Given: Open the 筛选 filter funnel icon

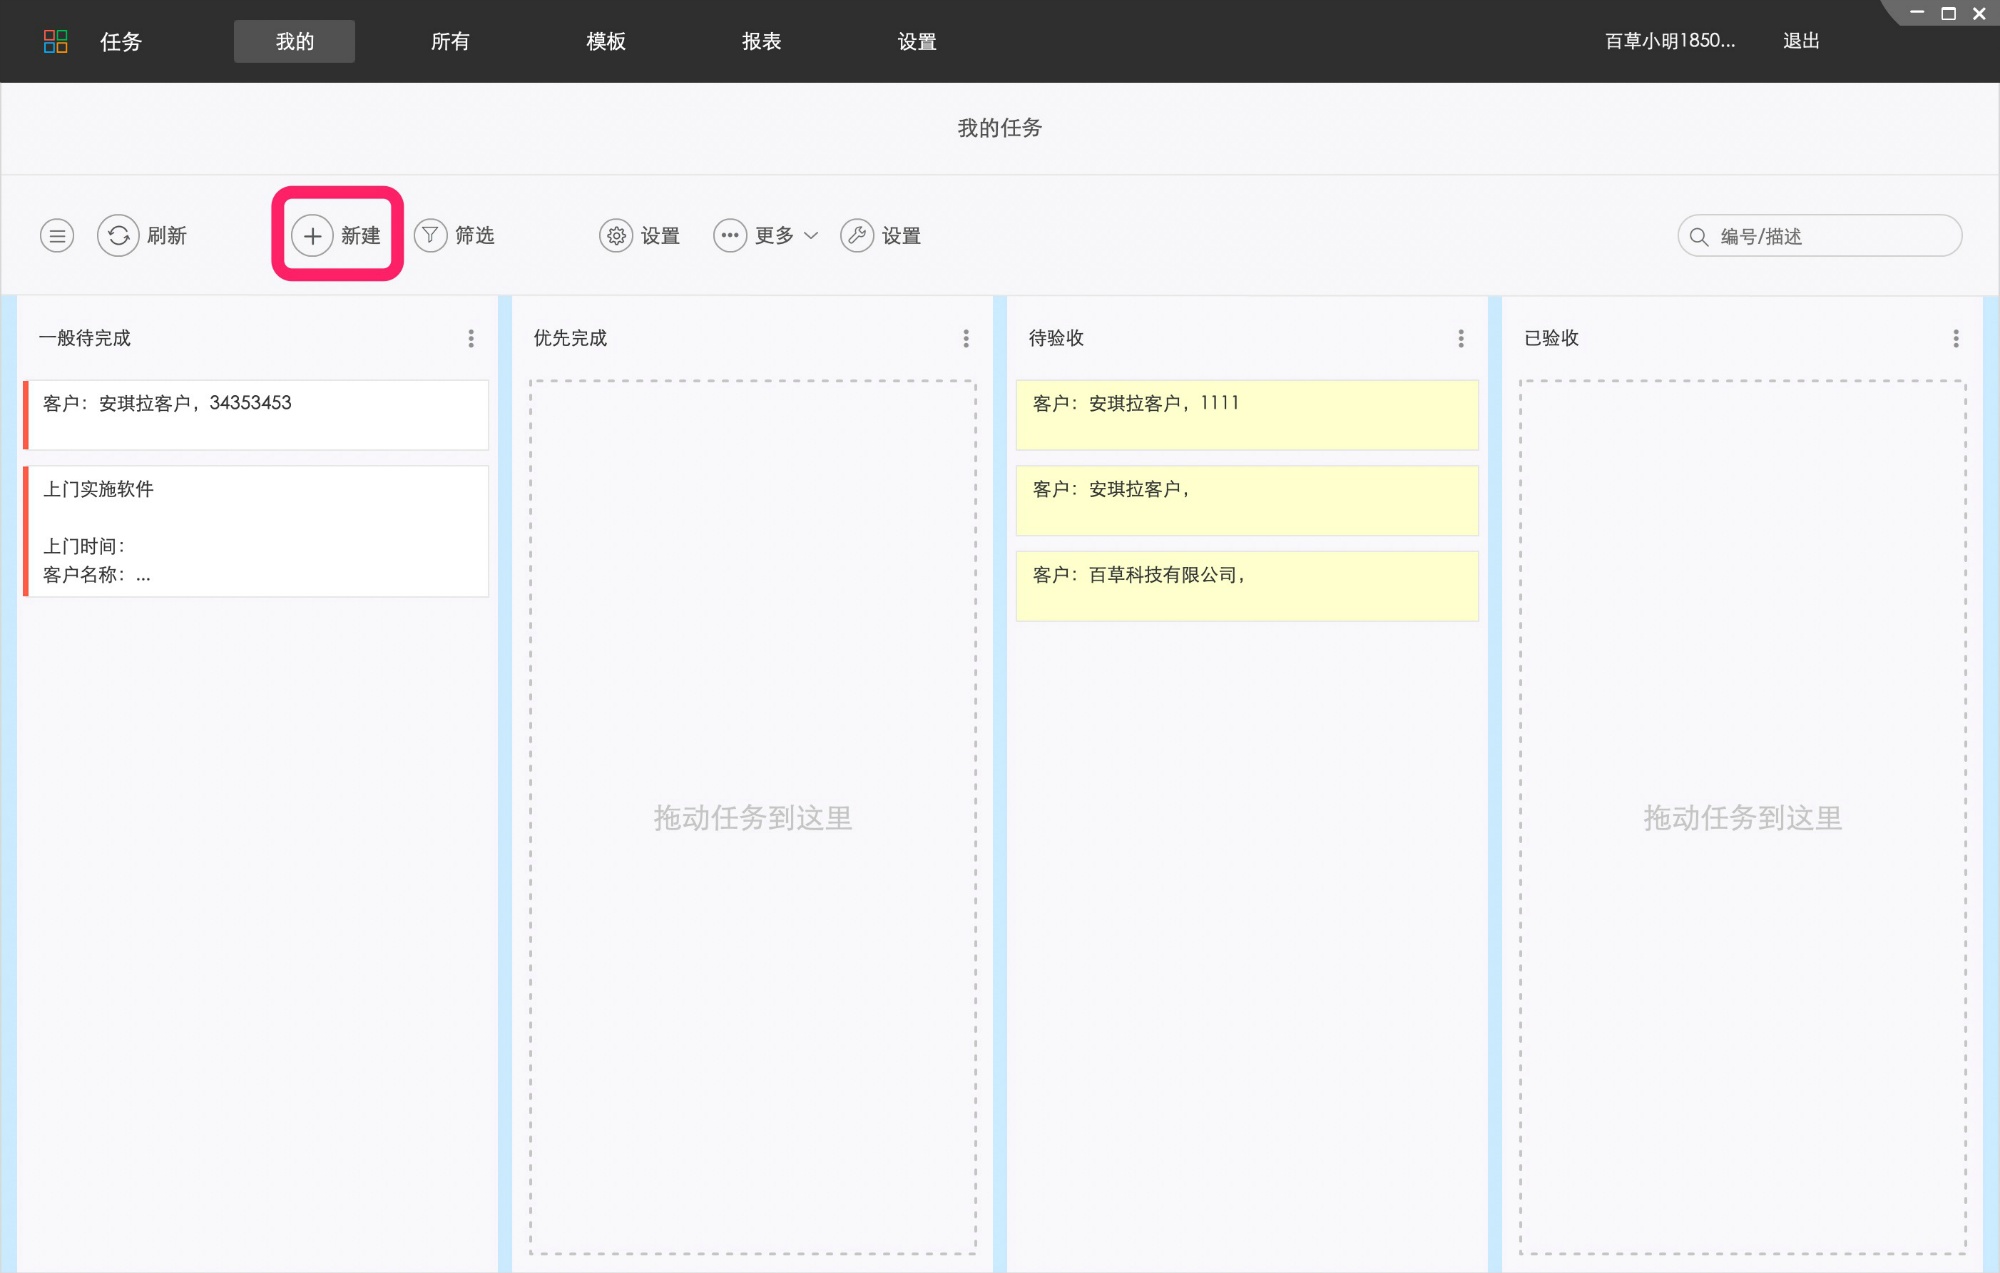Looking at the screenshot, I should [430, 236].
